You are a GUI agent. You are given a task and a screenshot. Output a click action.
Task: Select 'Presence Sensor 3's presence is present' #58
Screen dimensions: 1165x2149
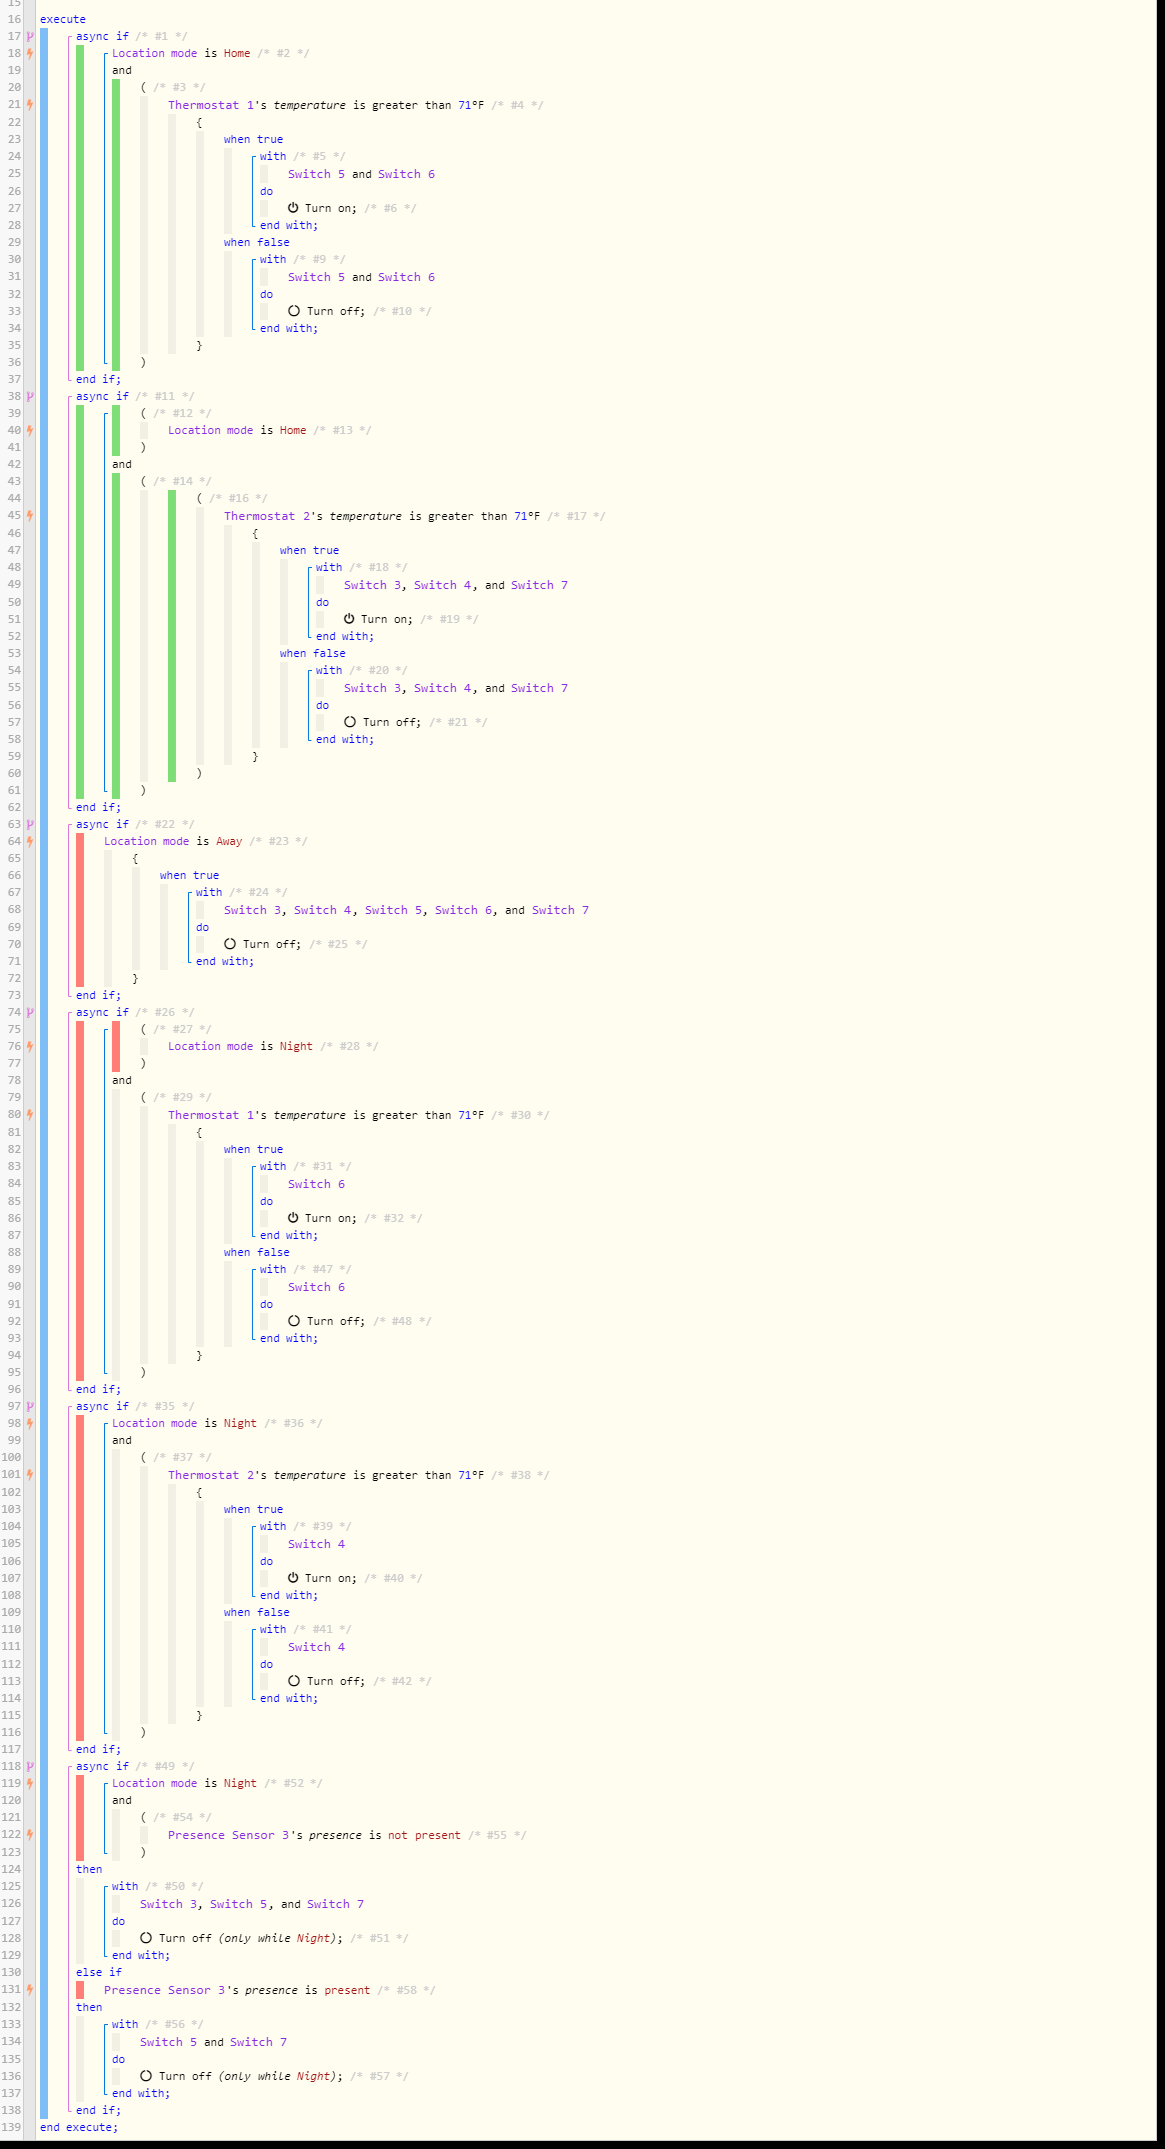[237, 1990]
